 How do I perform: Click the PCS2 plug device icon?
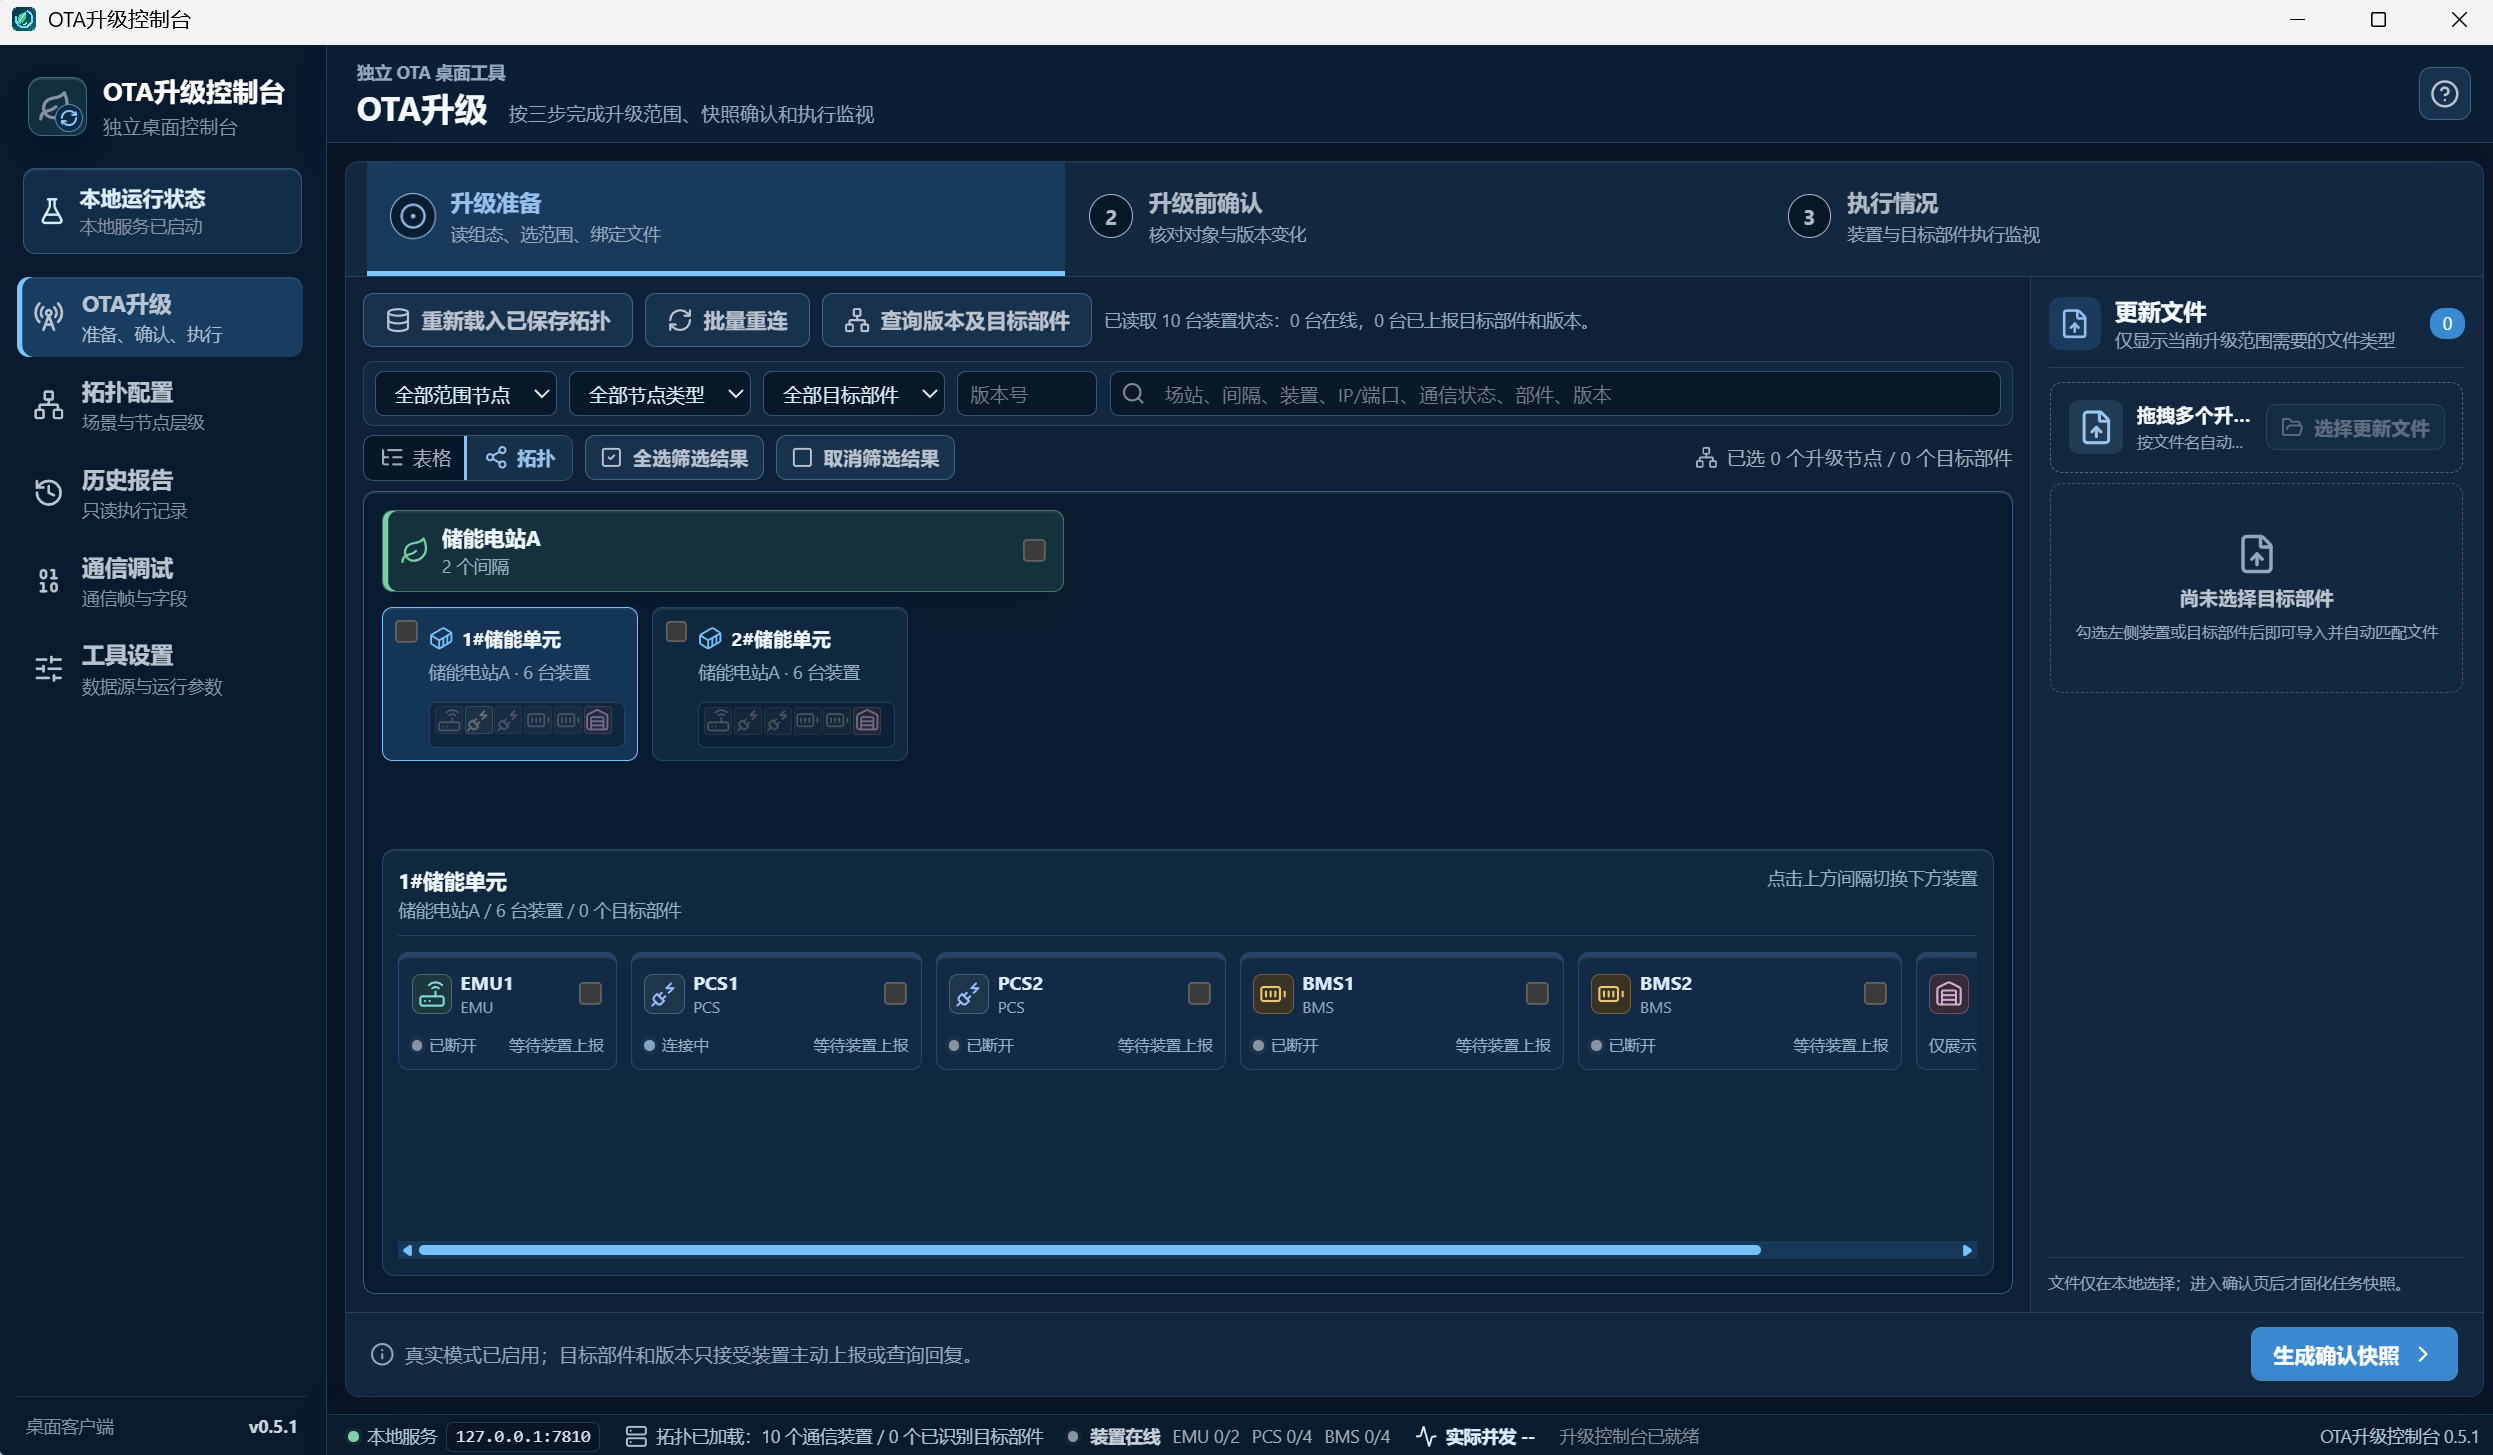tap(968, 994)
